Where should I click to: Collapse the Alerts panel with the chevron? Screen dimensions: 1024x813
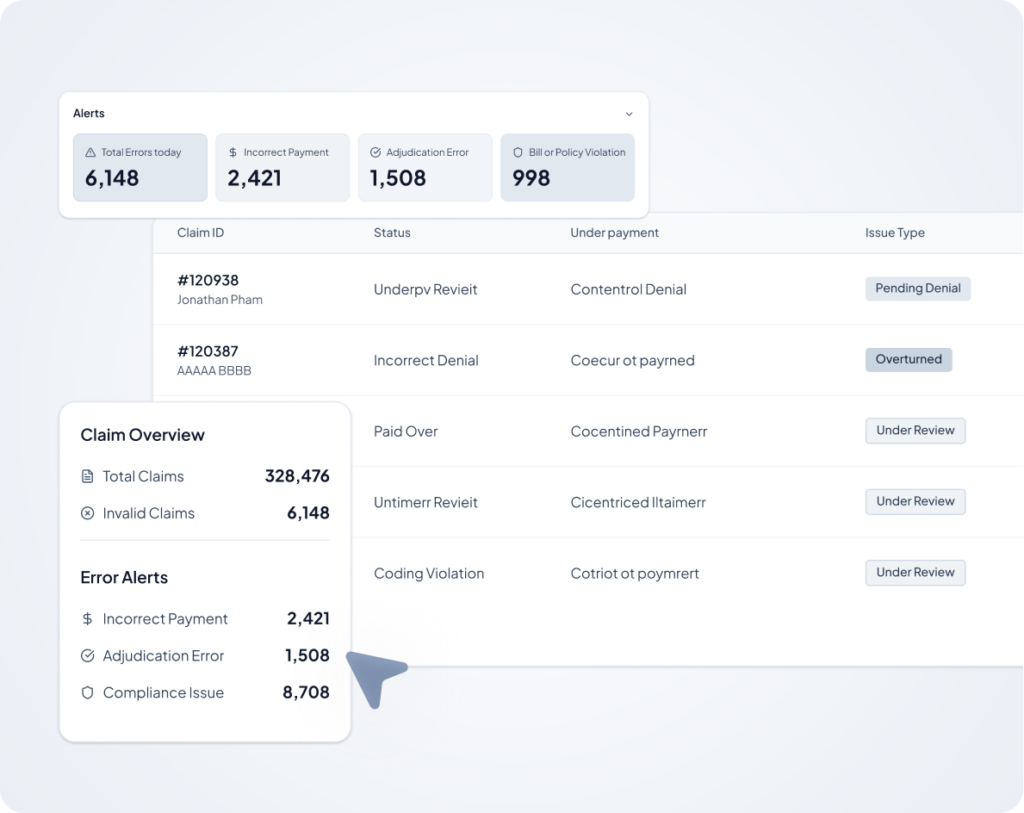point(629,114)
